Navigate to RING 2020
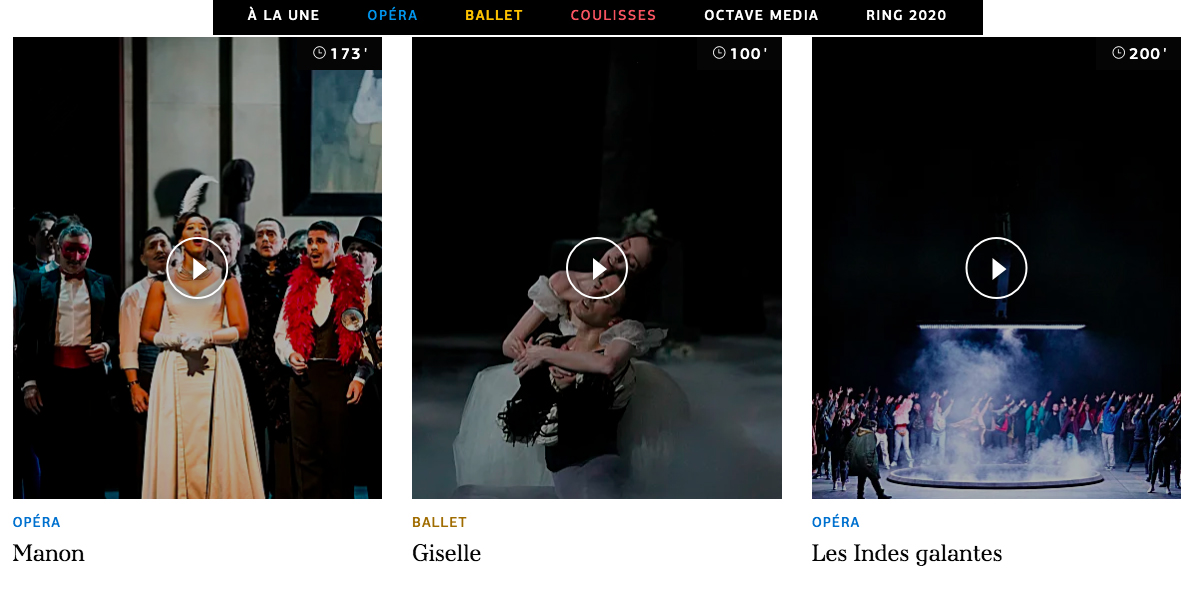The height and width of the screenshot is (589, 1181). 906,15
